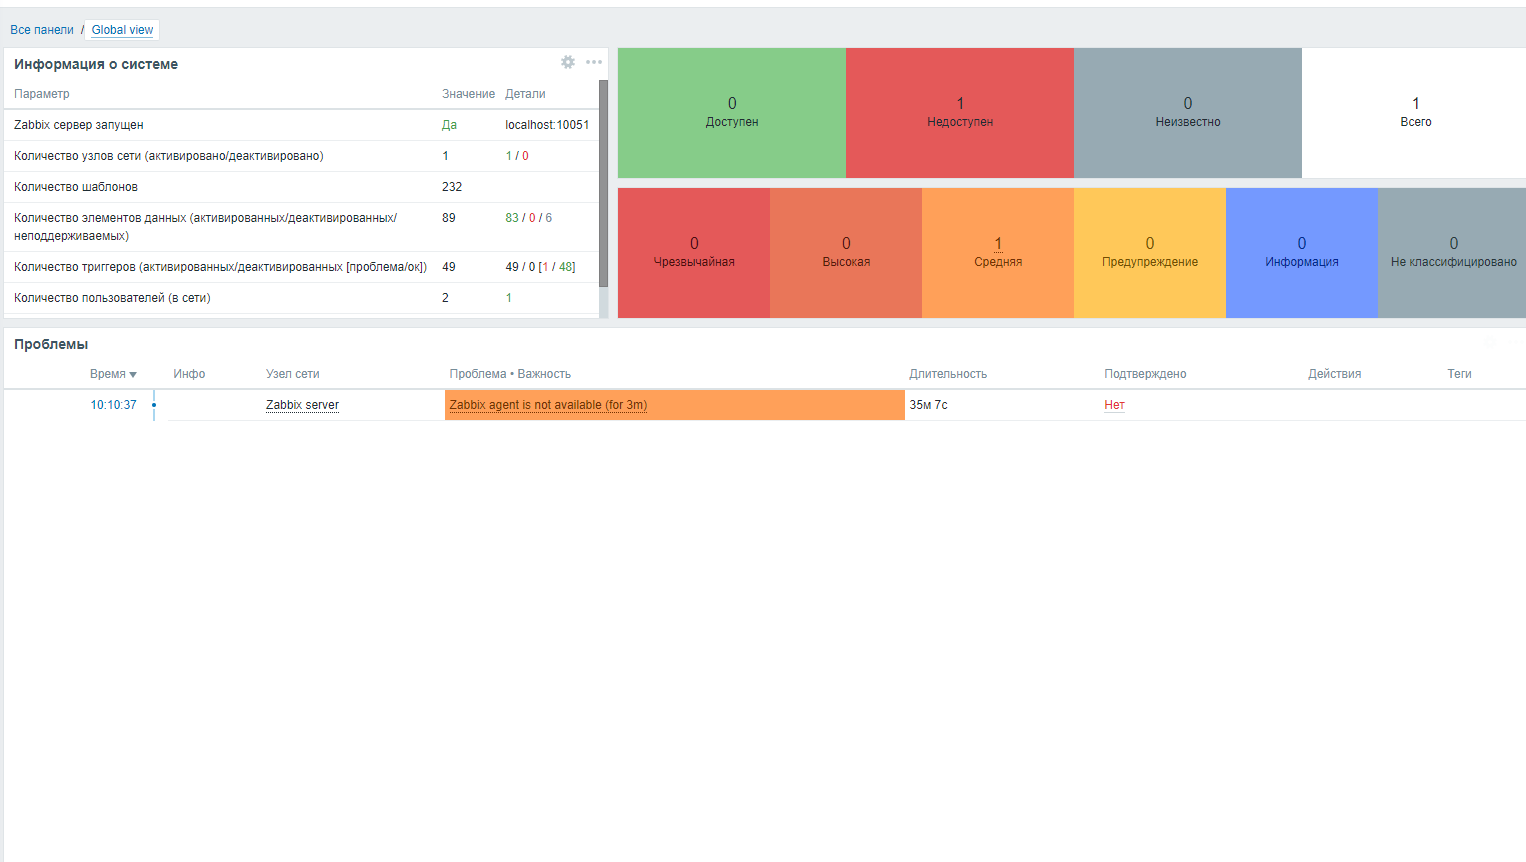Select the white "Всего" total tile
The height and width of the screenshot is (862, 1526).
1415,113
